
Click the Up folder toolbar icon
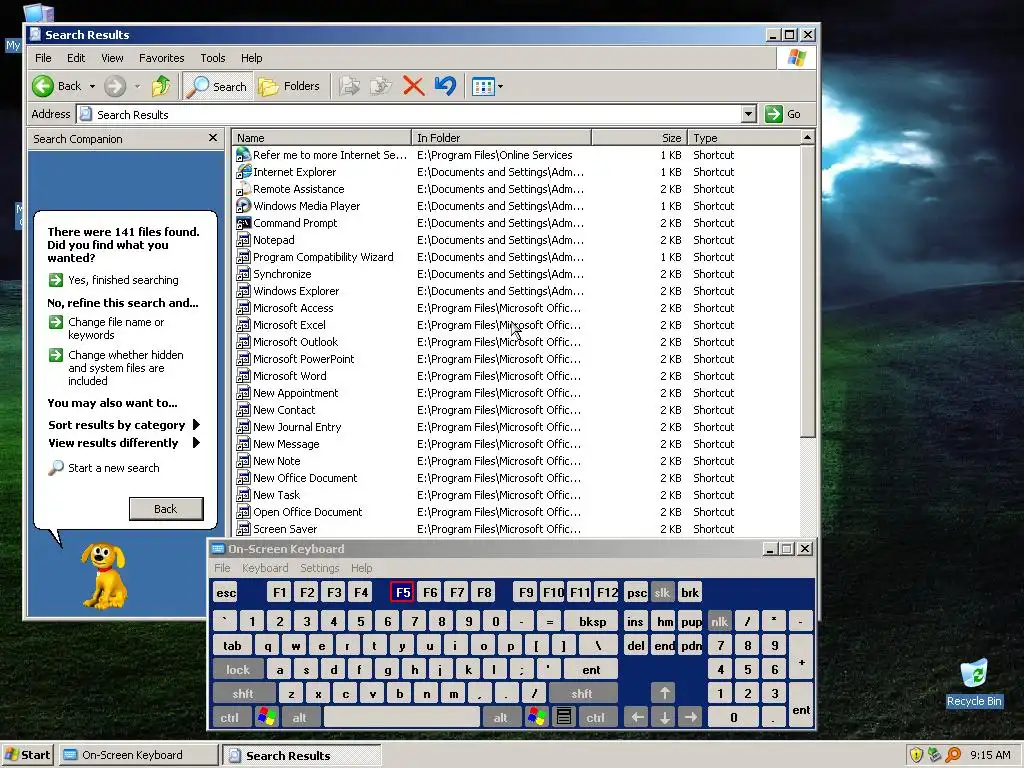point(161,86)
